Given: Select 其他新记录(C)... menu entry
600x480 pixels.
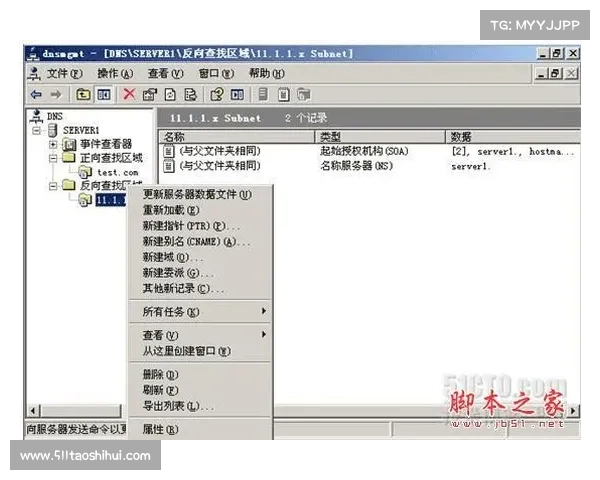Looking at the screenshot, I should tap(201, 289).
